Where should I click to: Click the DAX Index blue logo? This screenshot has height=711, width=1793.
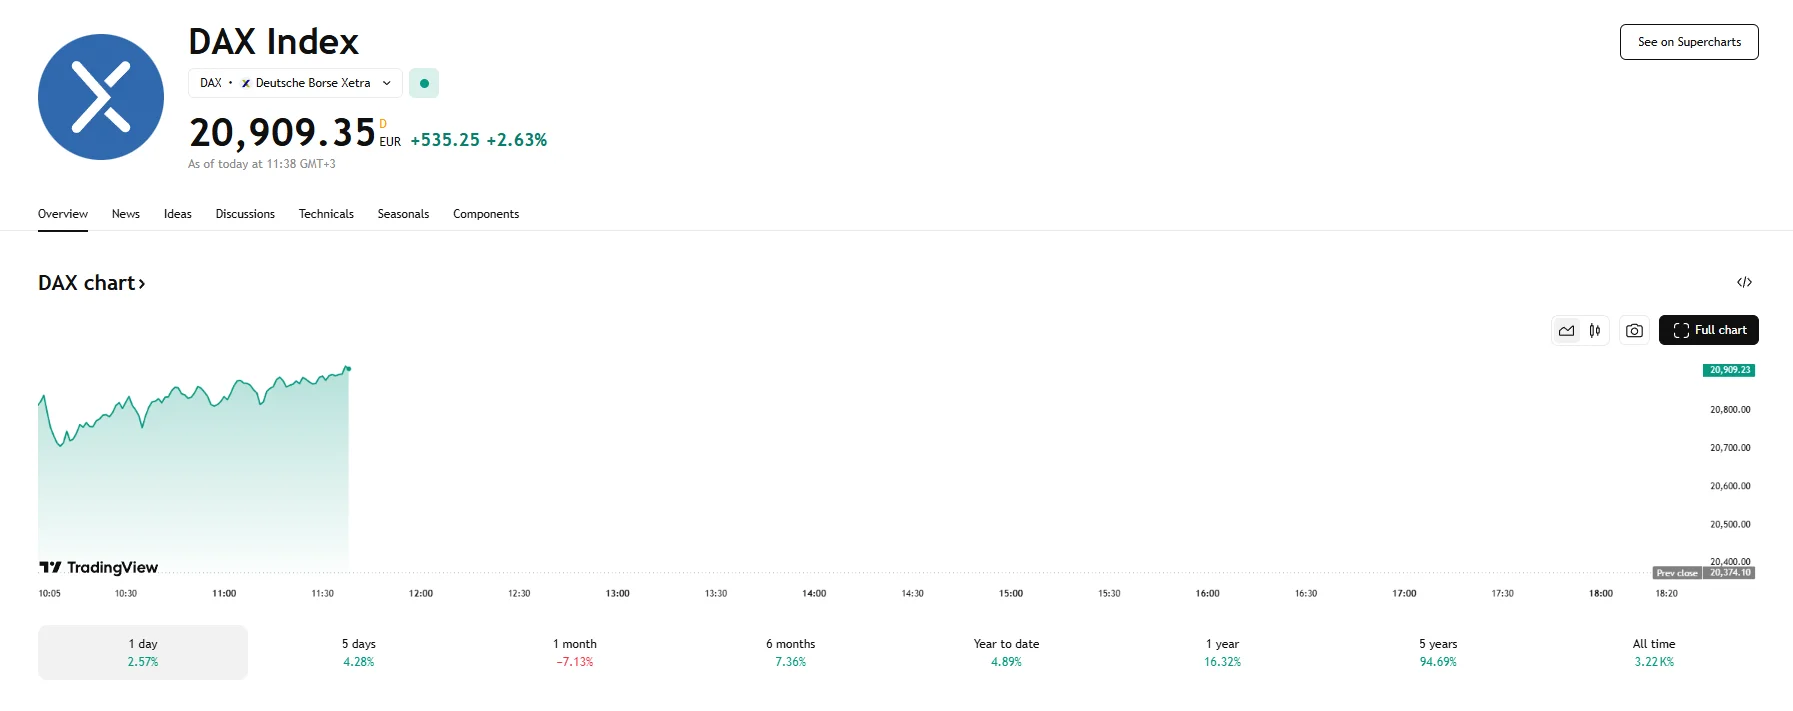(101, 97)
